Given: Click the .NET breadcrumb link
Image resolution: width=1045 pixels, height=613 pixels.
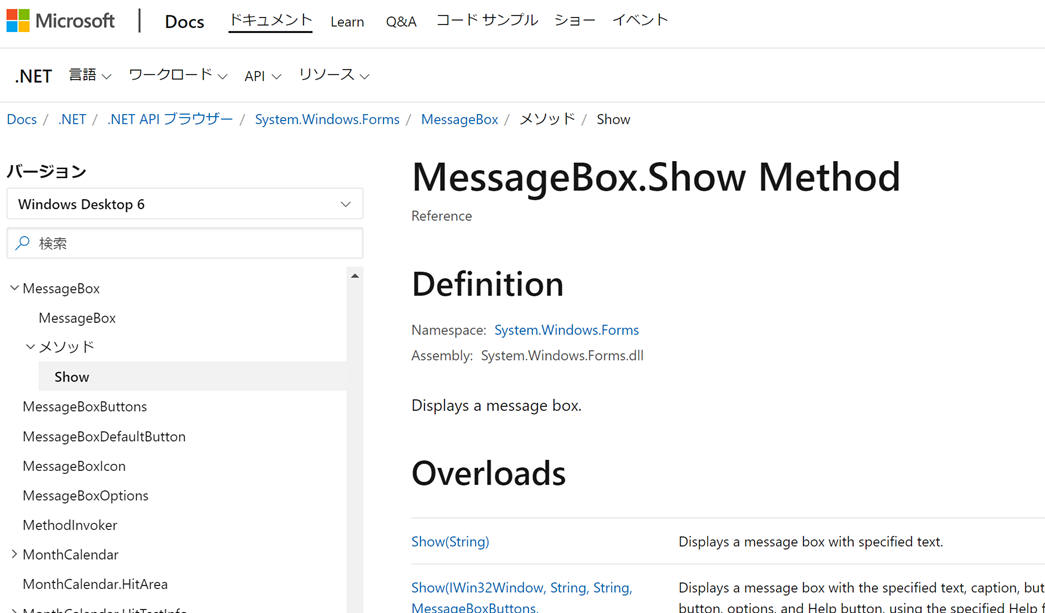Looking at the screenshot, I should [x=72, y=119].
